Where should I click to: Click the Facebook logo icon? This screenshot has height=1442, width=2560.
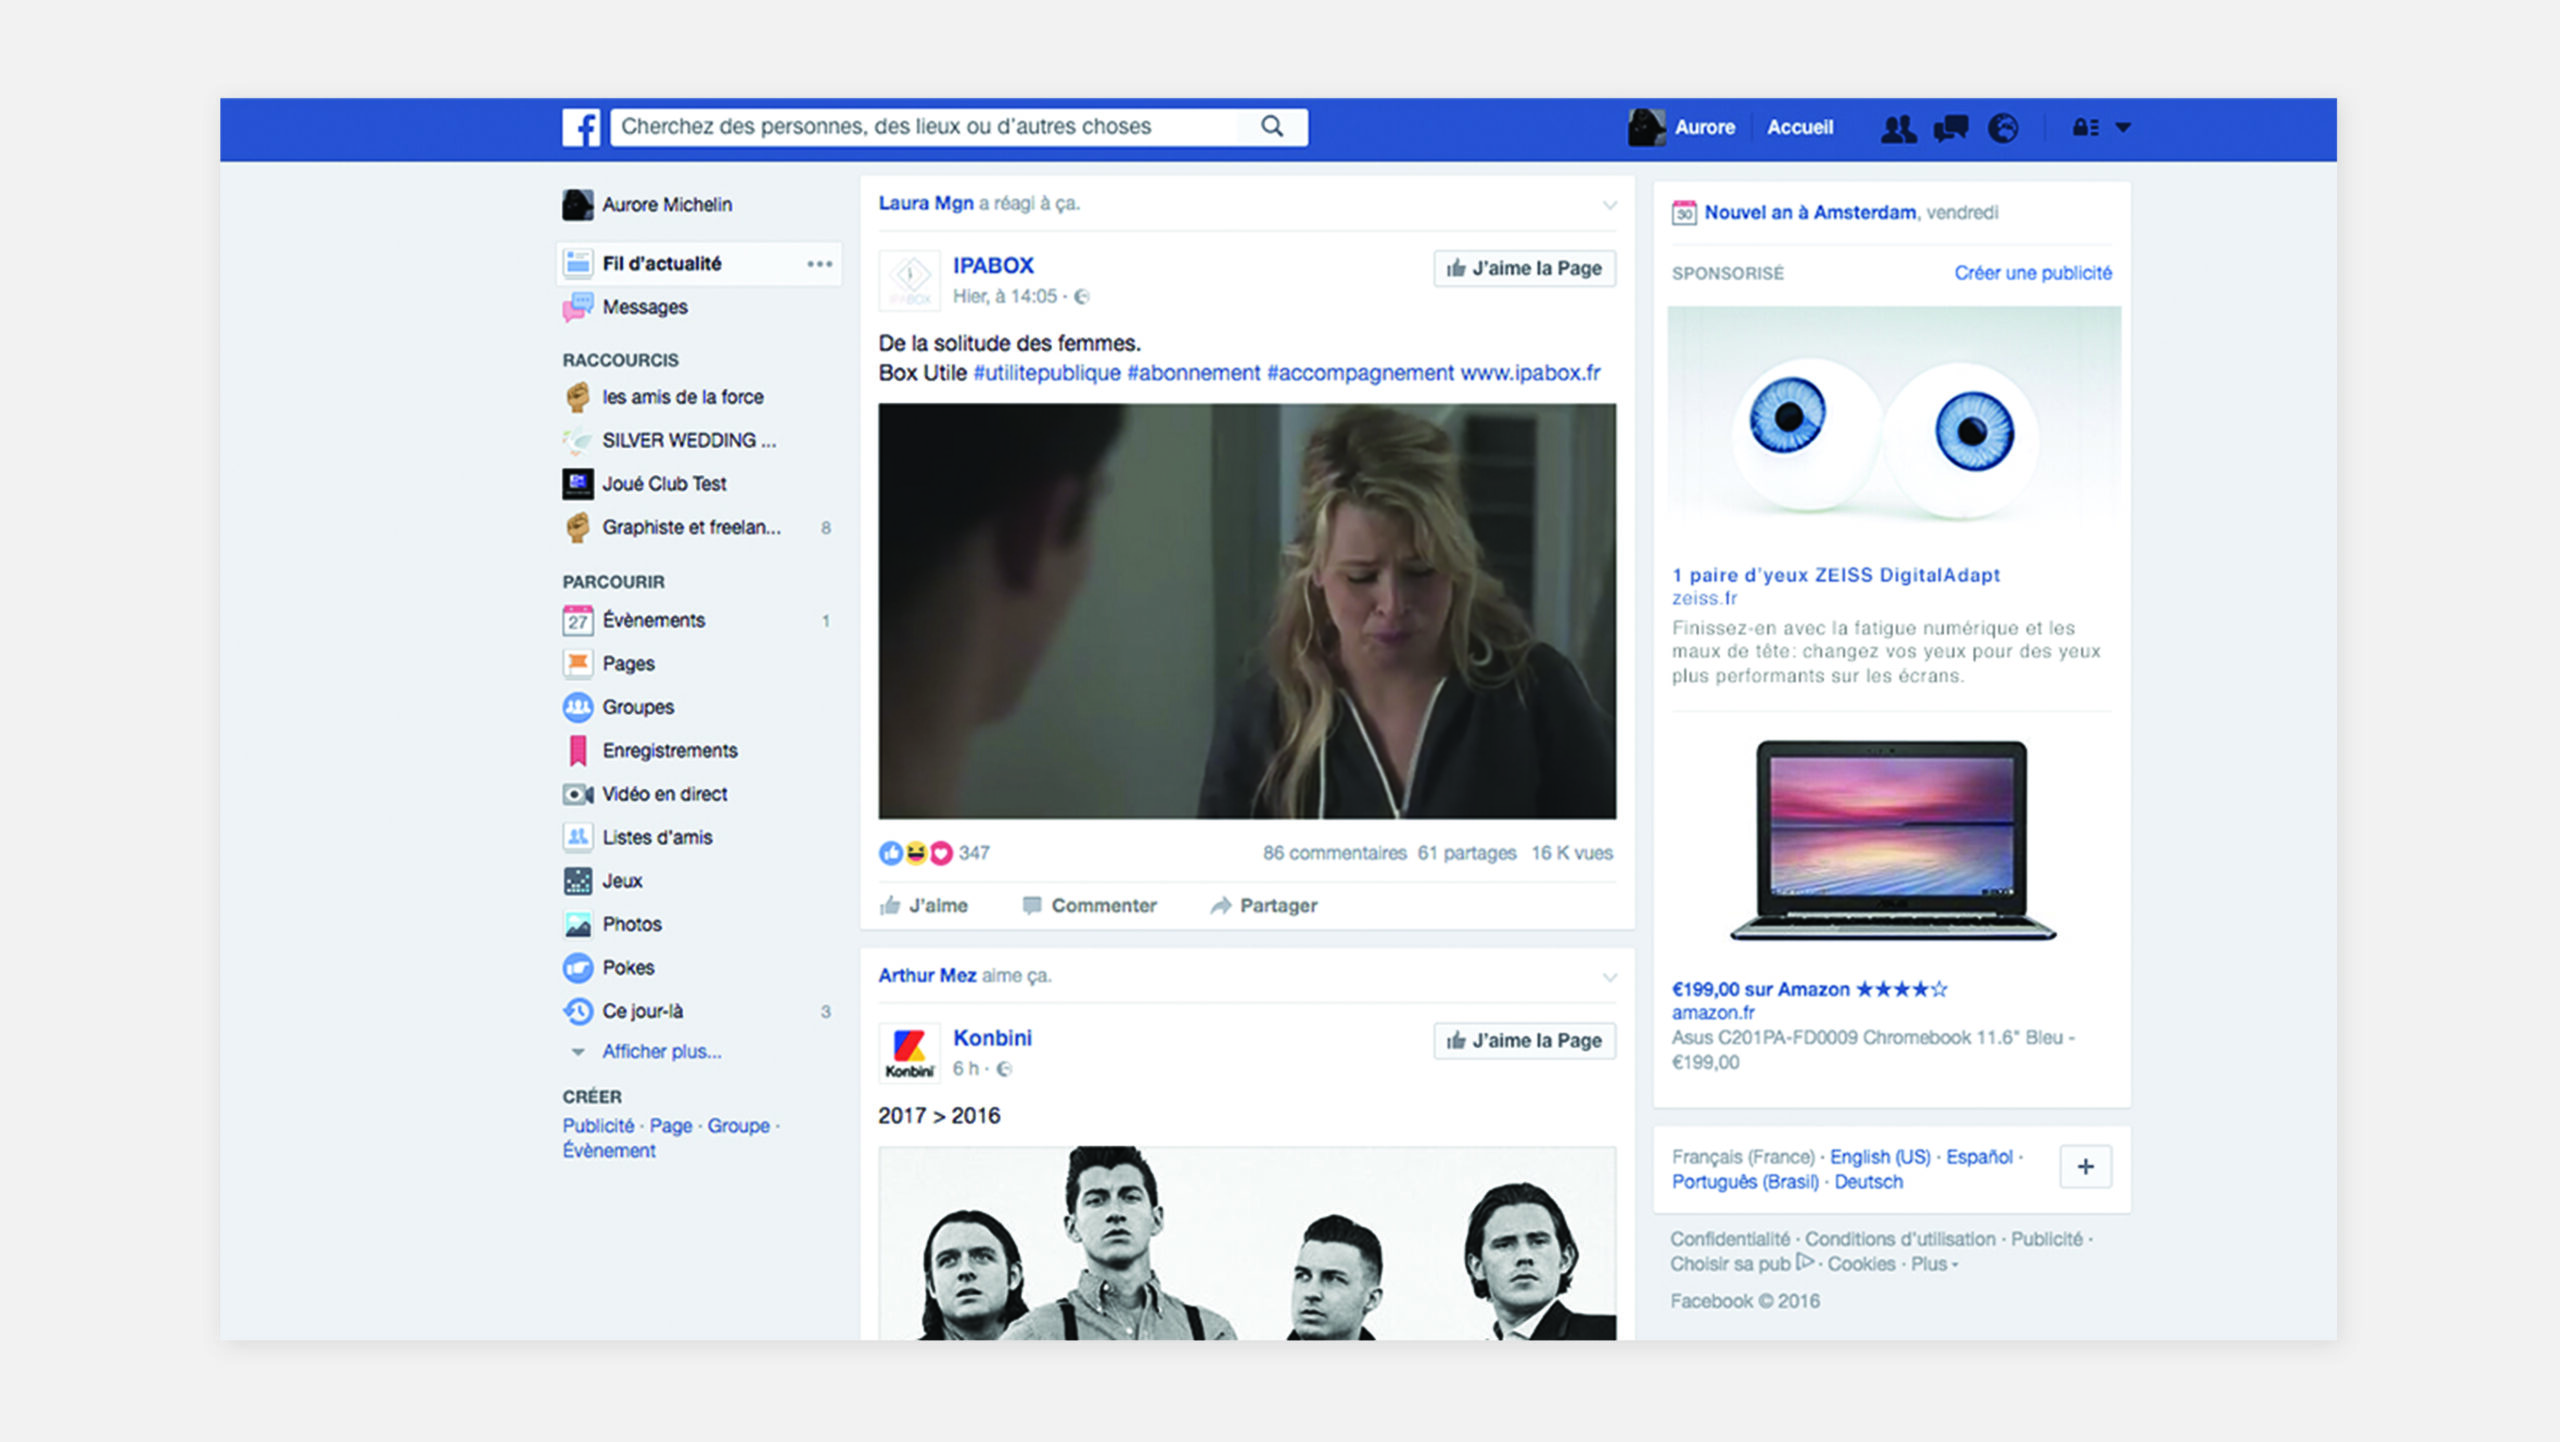point(580,127)
